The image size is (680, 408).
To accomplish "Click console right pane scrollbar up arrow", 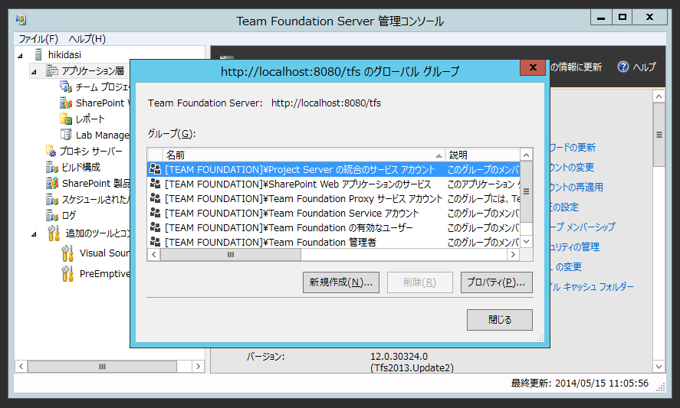I will click(x=659, y=96).
